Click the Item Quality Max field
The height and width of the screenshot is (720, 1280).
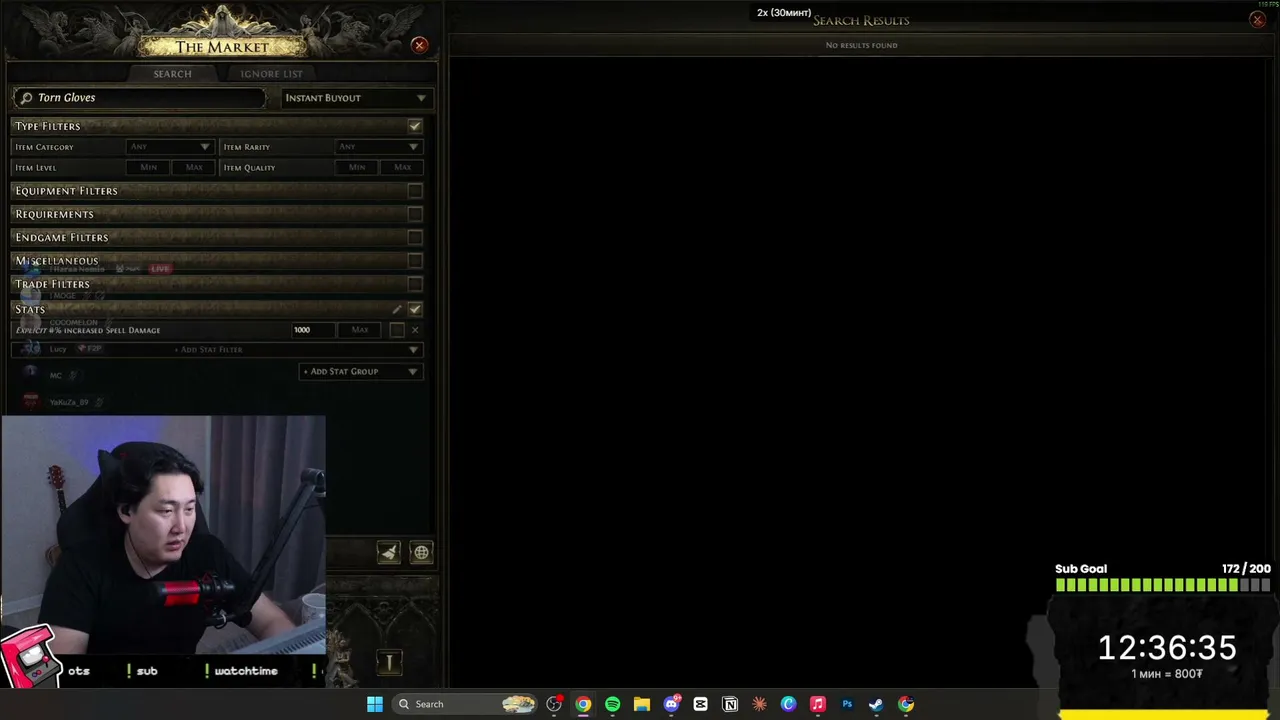click(x=402, y=168)
